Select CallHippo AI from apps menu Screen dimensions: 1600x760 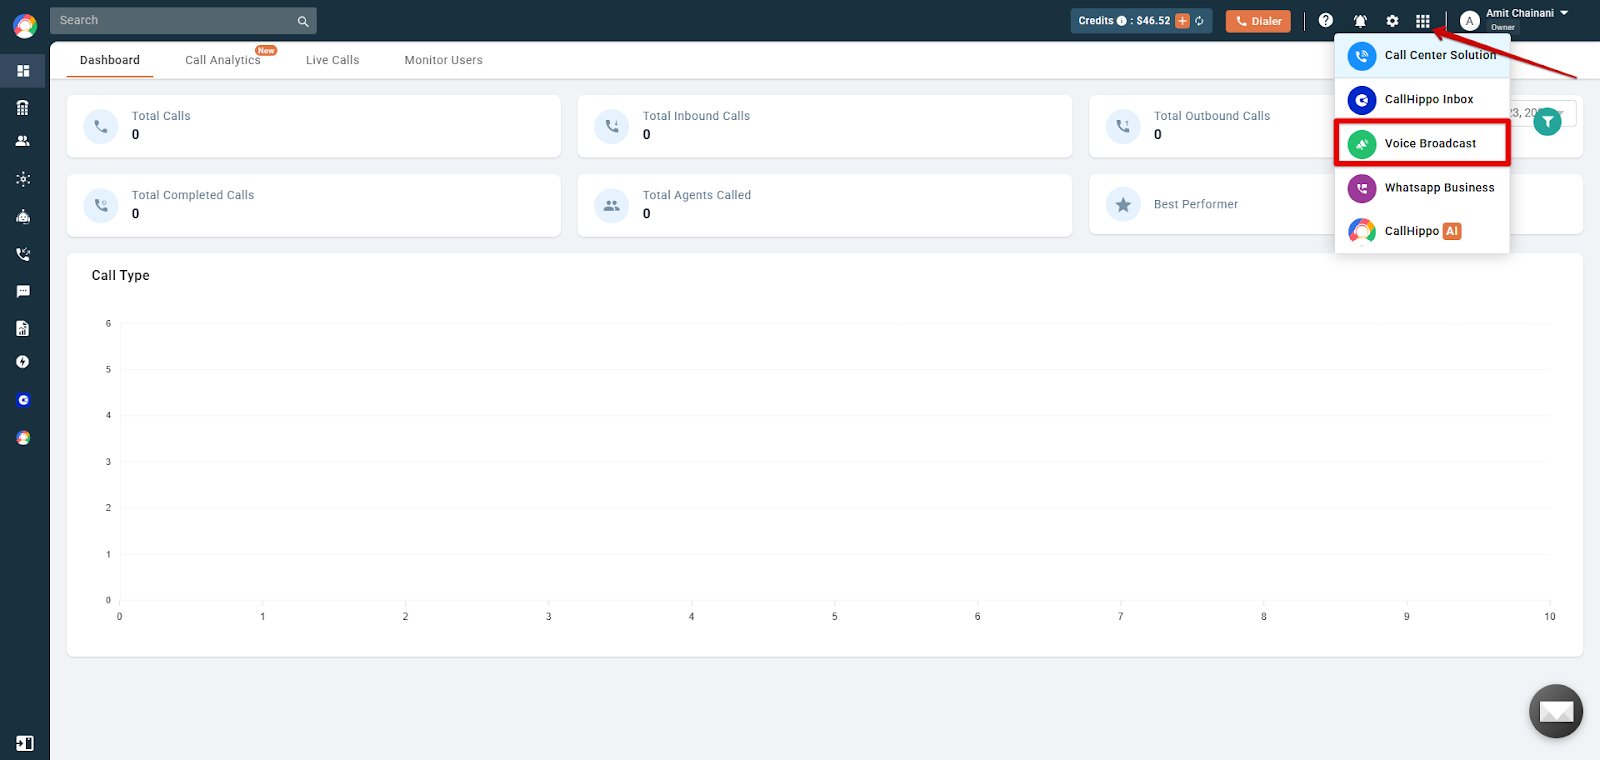click(x=1422, y=231)
